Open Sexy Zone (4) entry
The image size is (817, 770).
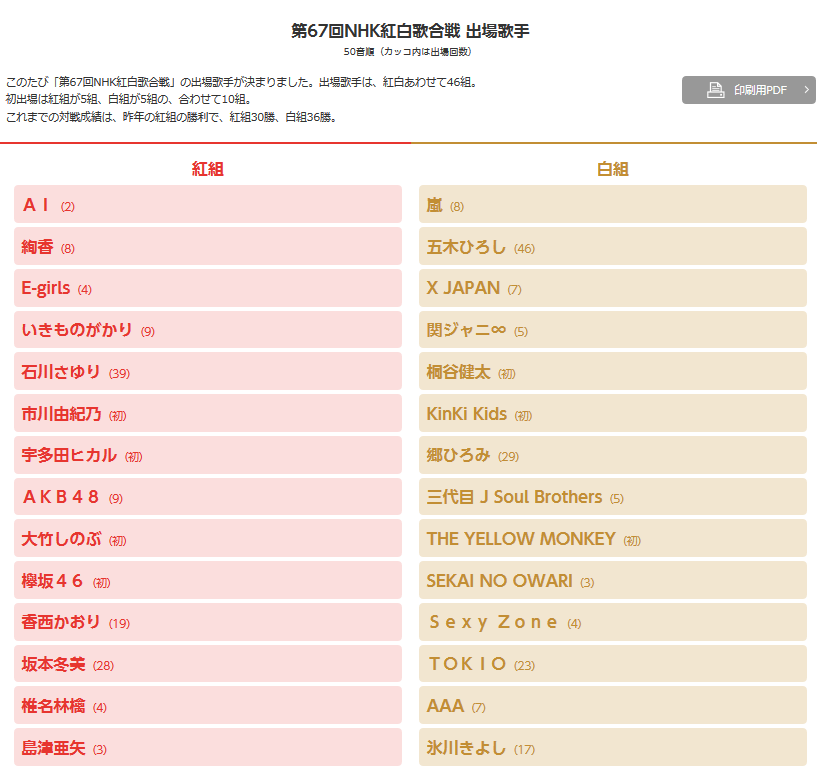coord(613,623)
